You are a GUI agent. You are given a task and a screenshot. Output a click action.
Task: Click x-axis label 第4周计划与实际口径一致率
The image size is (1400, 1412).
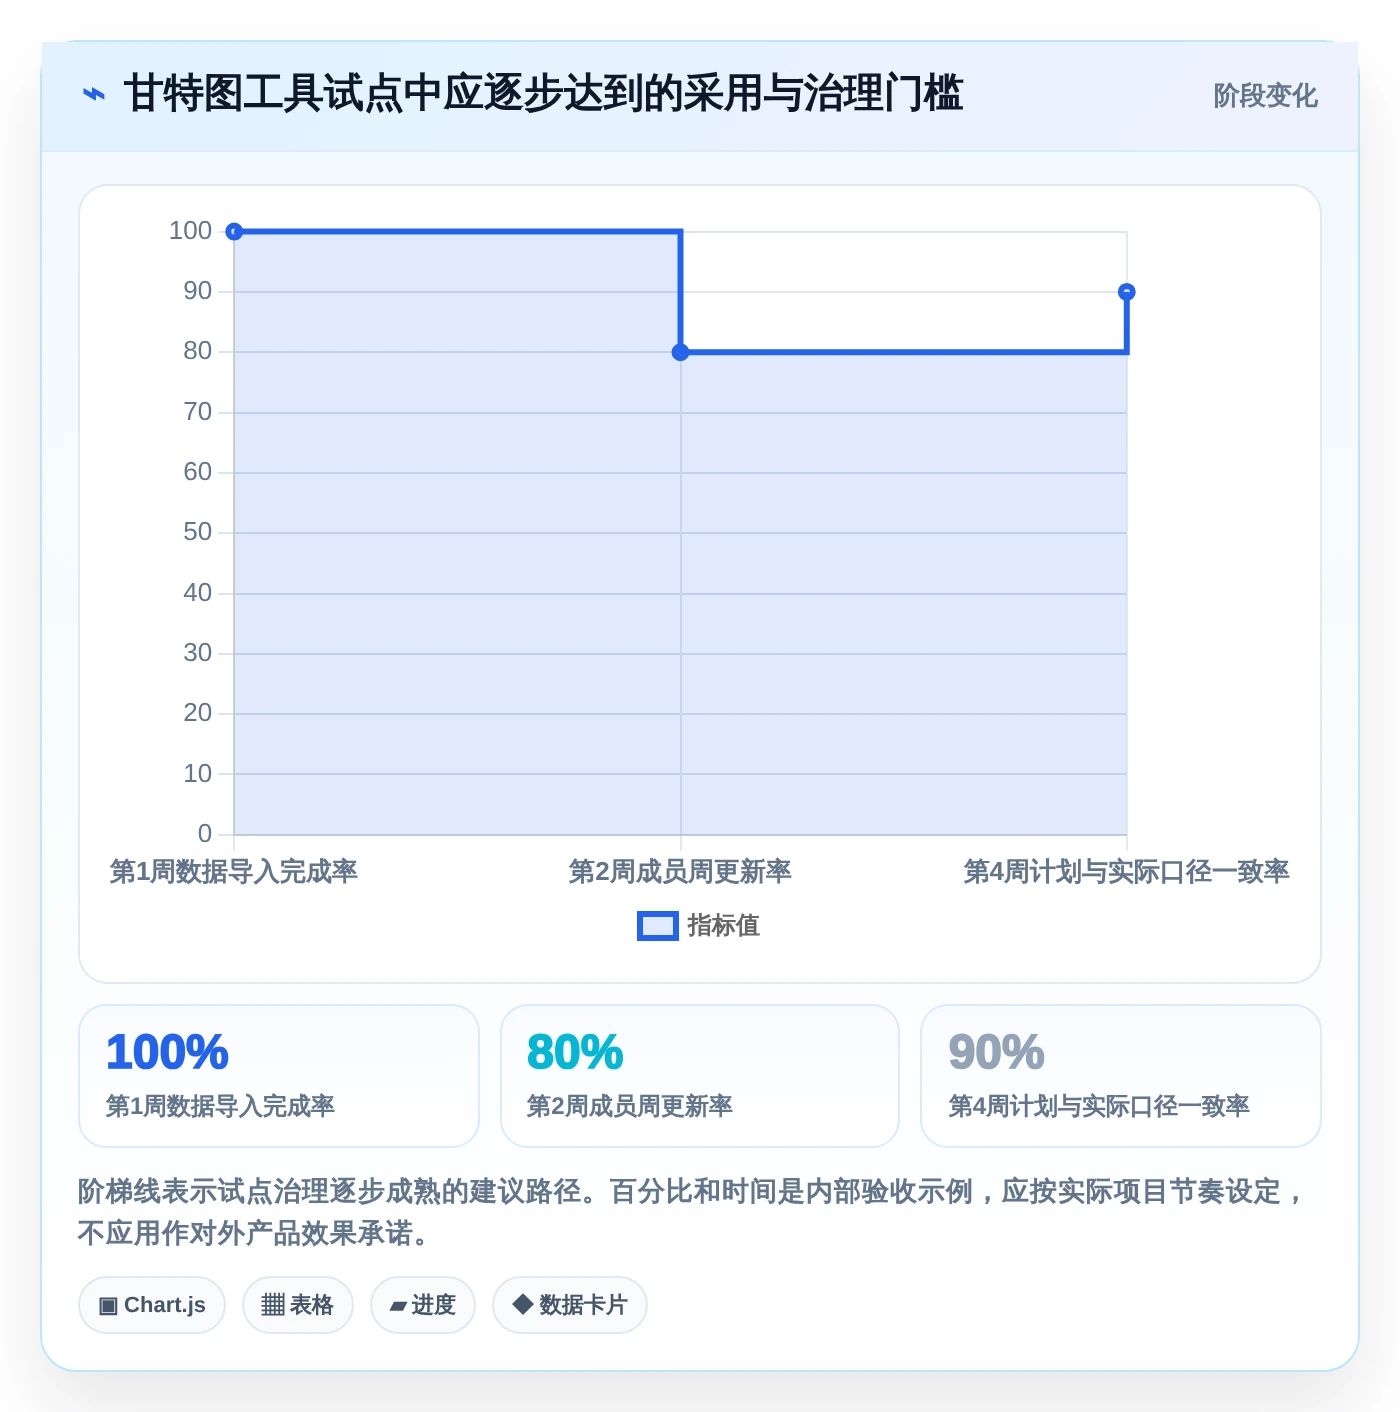pyautogui.click(x=1127, y=872)
